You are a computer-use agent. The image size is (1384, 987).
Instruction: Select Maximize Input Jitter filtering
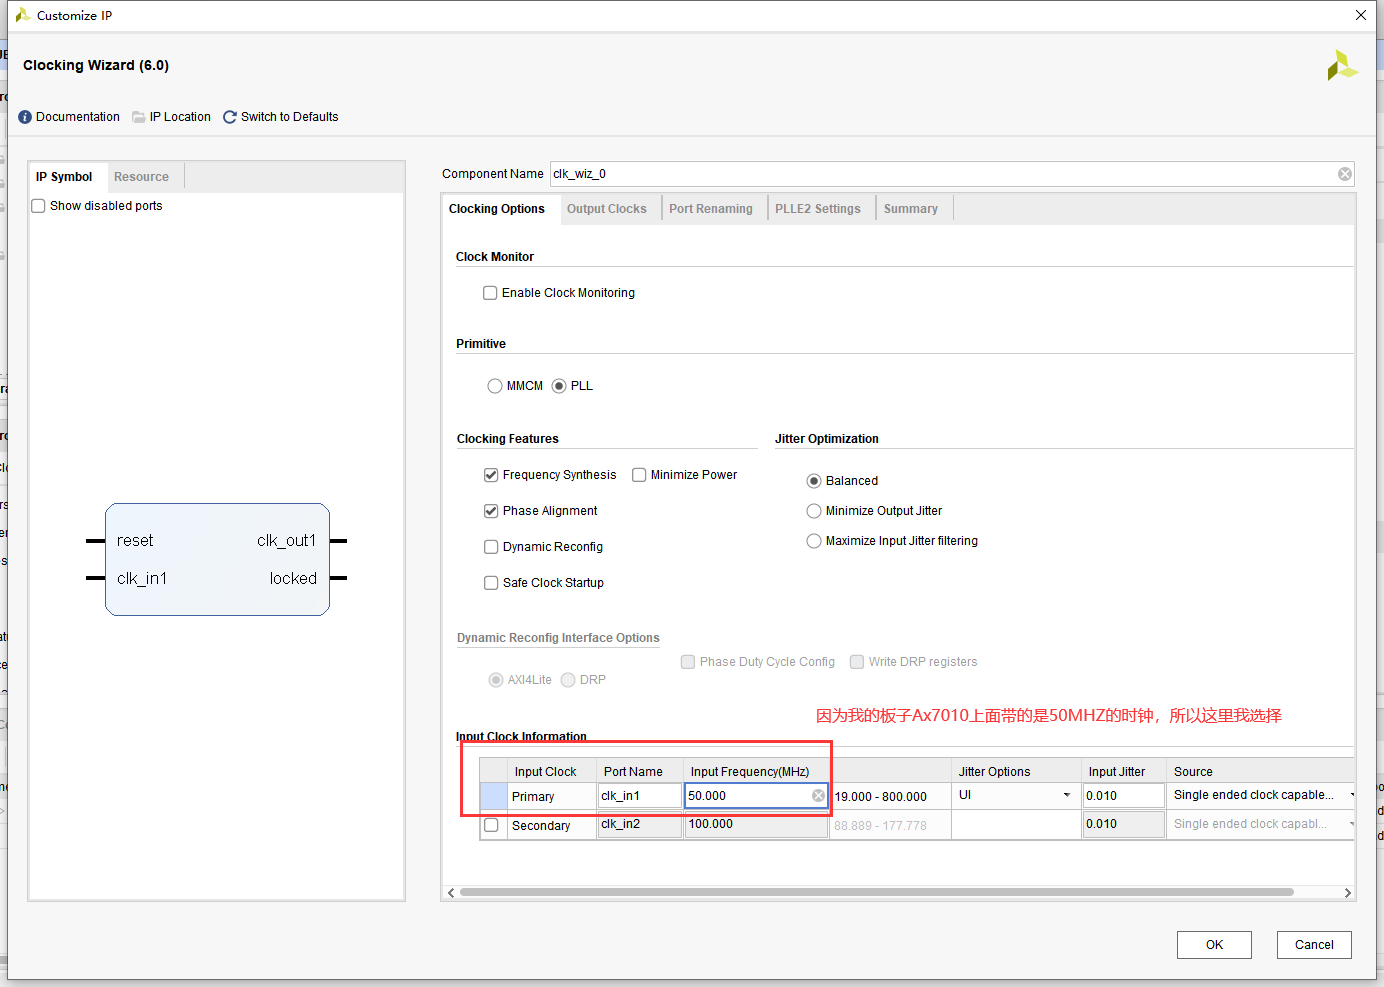click(x=814, y=541)
